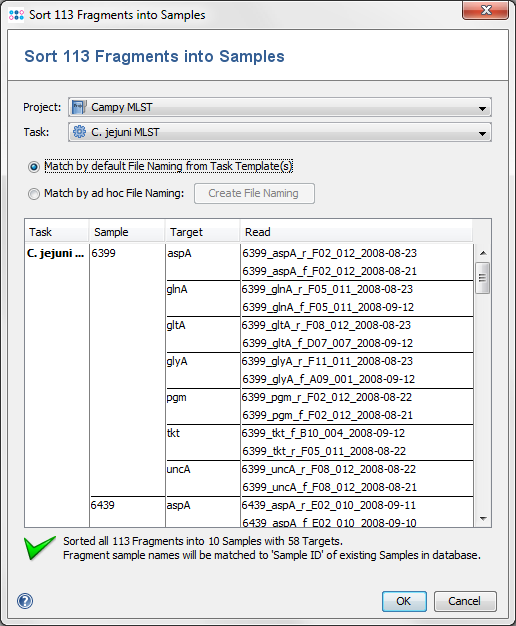Click the Cancel button

pyautogui.click(x=465, y=601)
